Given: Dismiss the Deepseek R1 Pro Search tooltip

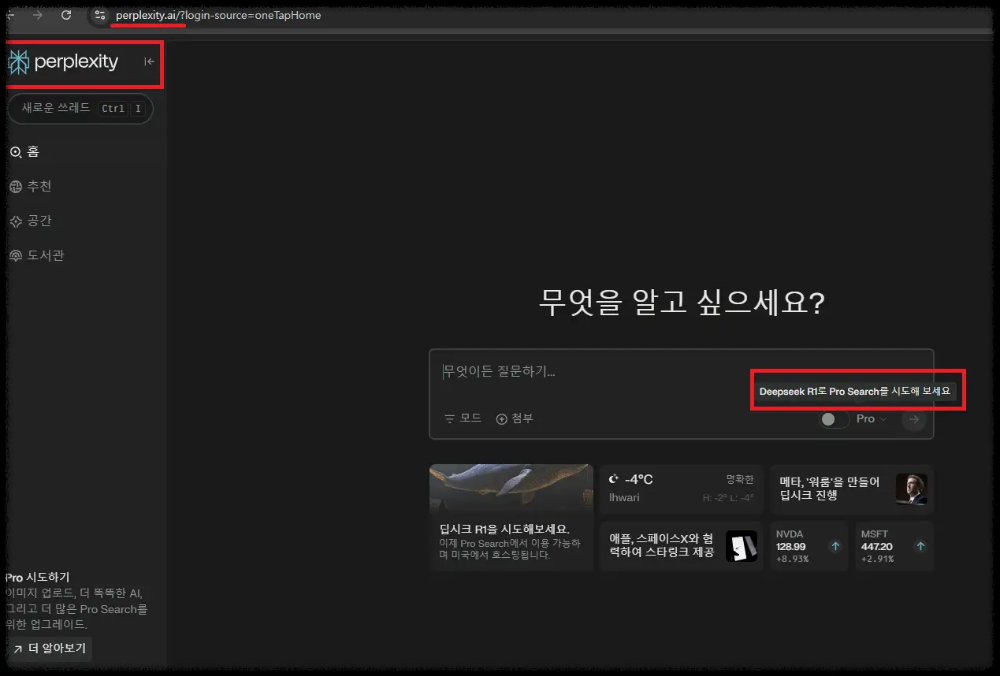Looking at the screenshot, I should [x=857, y=391].
